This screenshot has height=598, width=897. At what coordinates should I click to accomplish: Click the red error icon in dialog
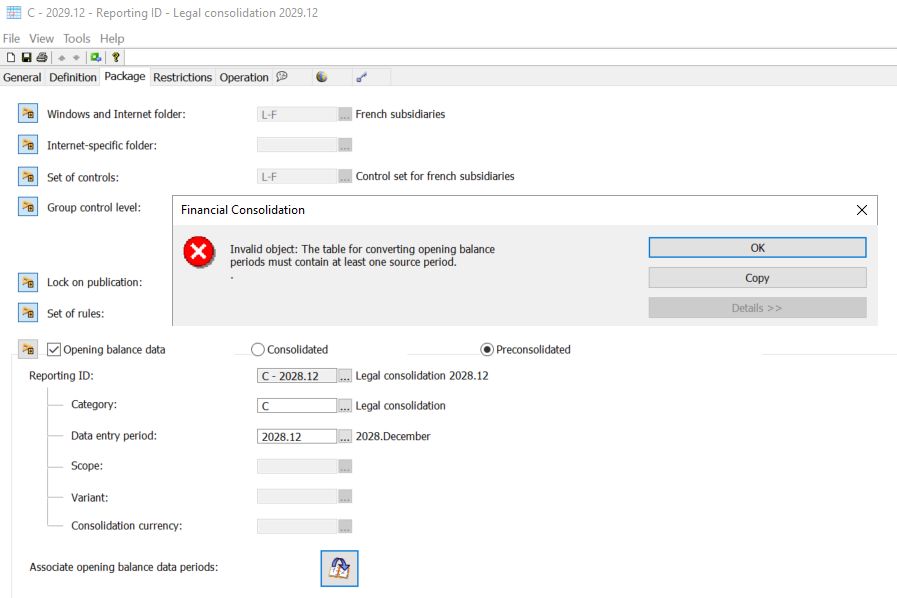[199, 251]
